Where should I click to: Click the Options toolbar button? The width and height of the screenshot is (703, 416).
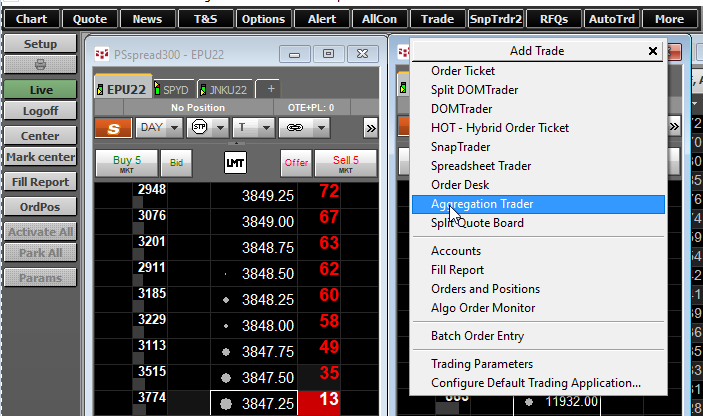pyautogui.click(x=264, y=19)
